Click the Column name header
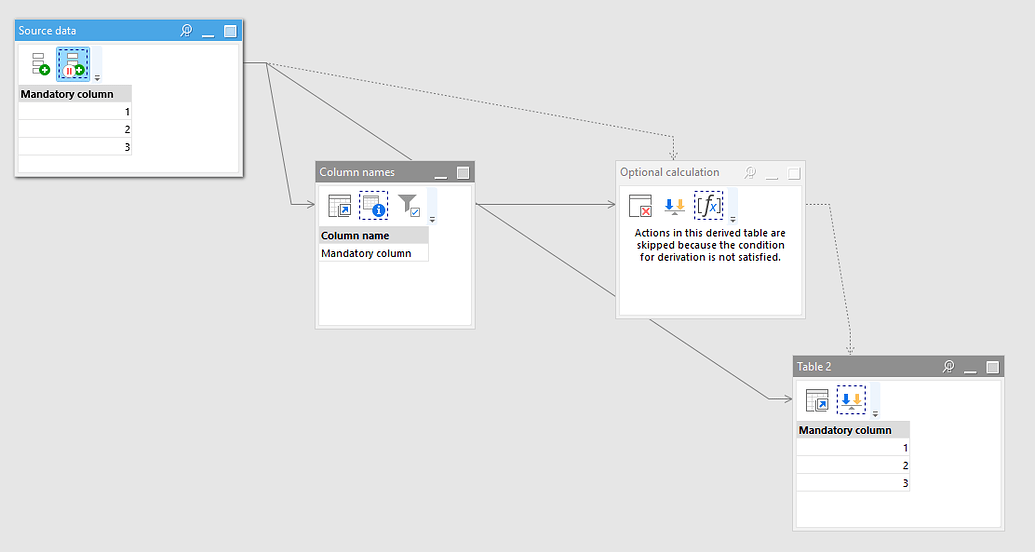The height and width of the screenshot is (552, 1035). click(x=374, y=236)
